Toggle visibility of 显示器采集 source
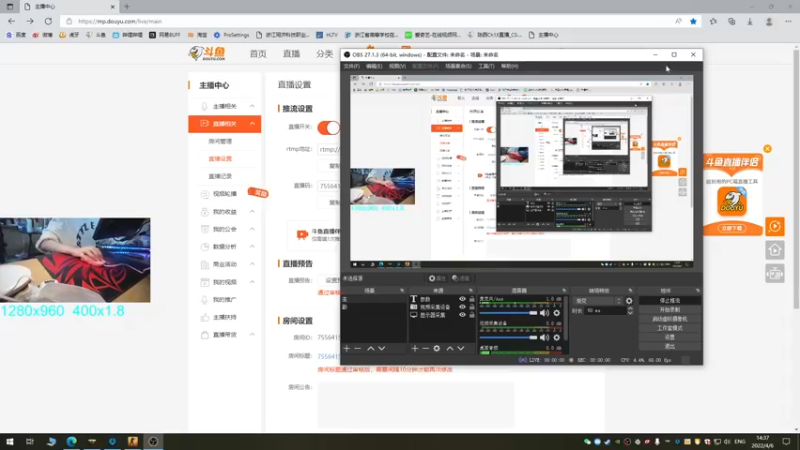800x450 pixels. click(x=462, y=315)
